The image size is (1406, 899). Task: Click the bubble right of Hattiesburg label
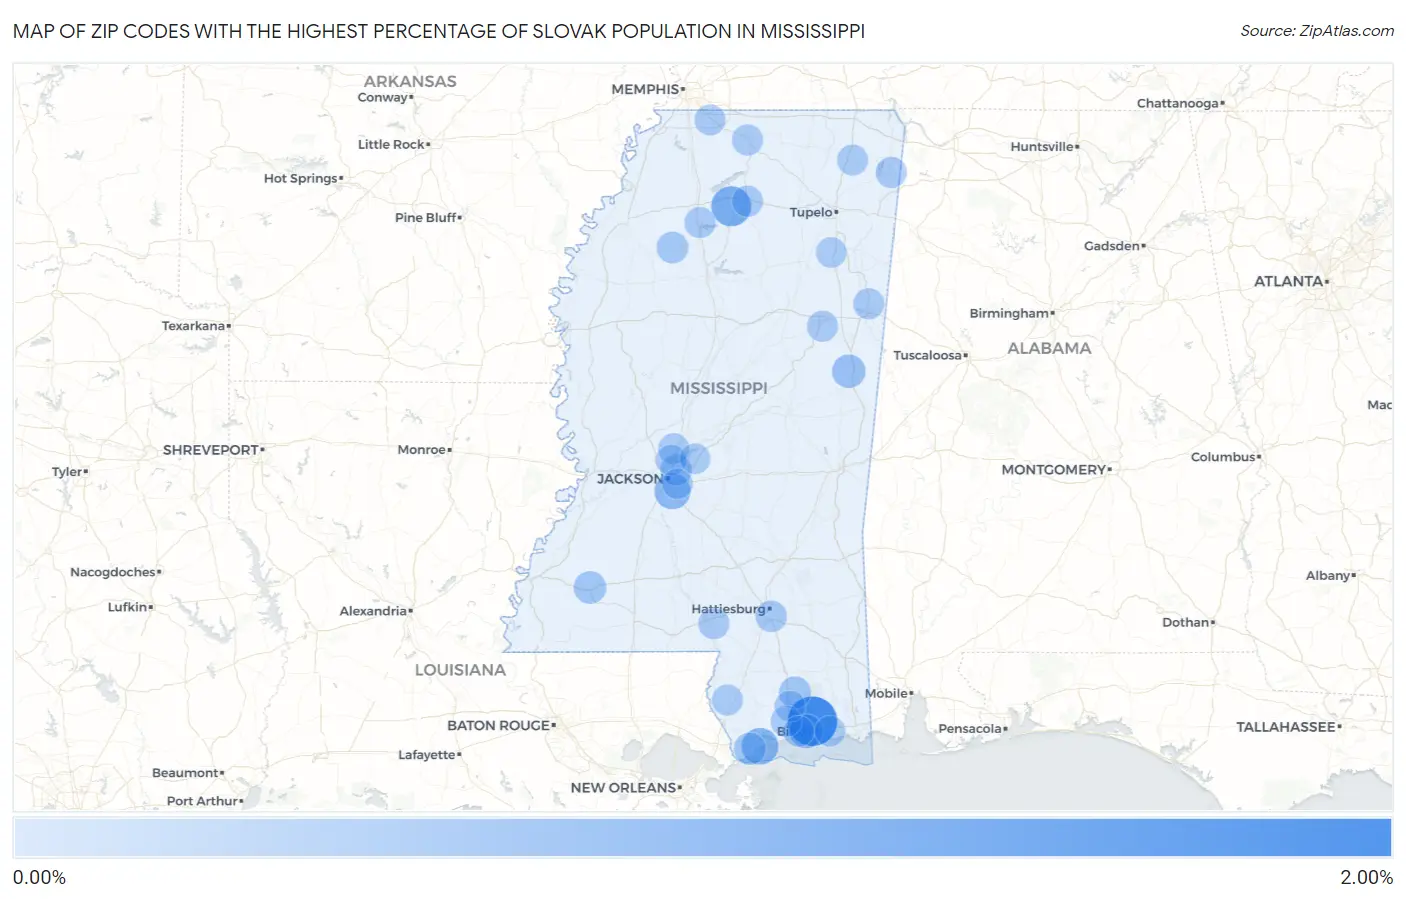click(771, 615)
